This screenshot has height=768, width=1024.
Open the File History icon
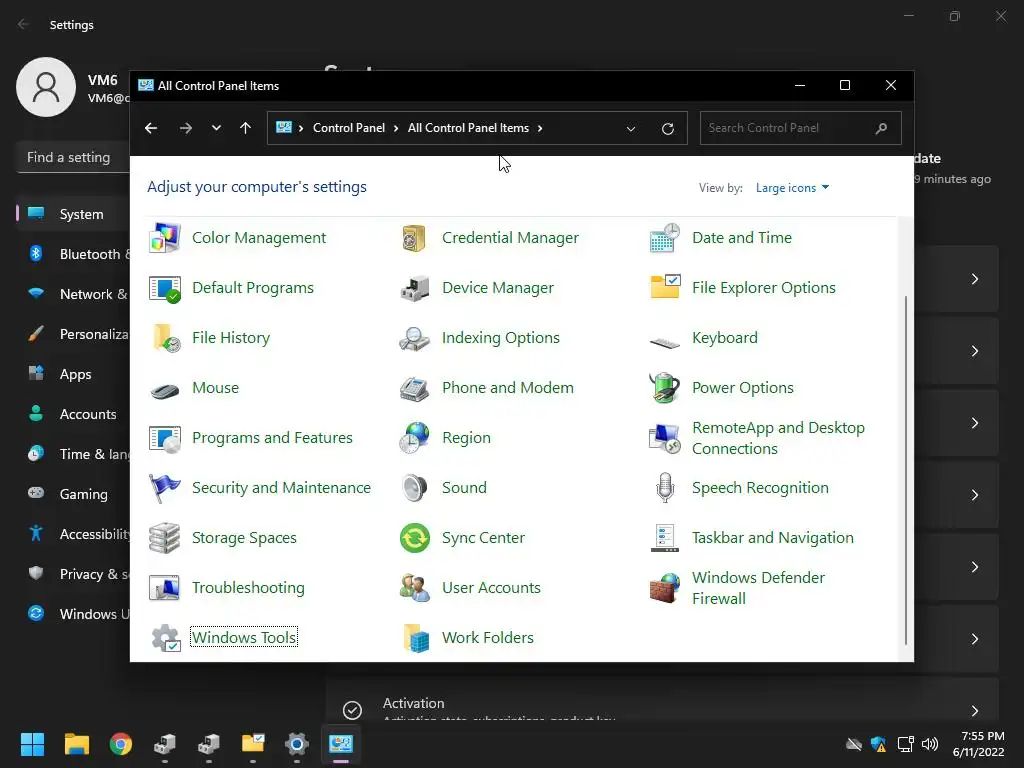(165, 338)
